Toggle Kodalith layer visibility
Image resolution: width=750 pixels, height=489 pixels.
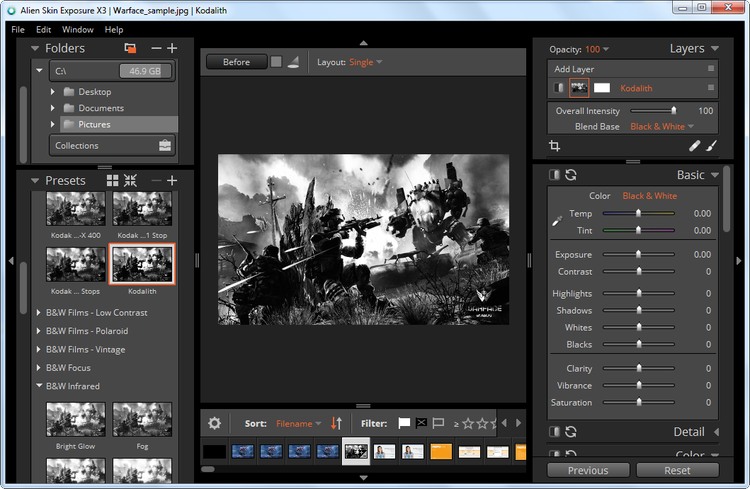coord(557,88)
